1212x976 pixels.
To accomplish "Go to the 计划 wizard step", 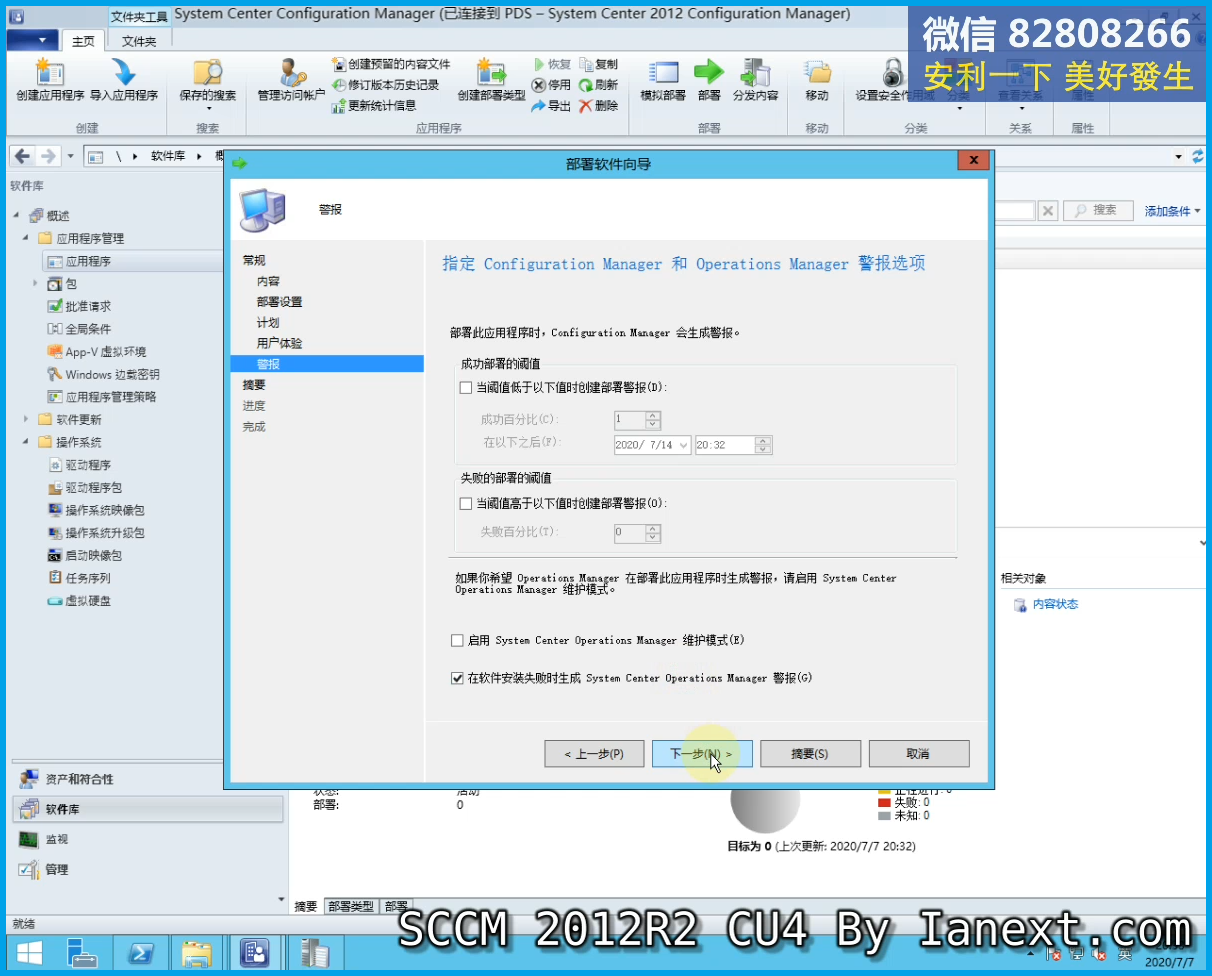I will click(268, 323).
